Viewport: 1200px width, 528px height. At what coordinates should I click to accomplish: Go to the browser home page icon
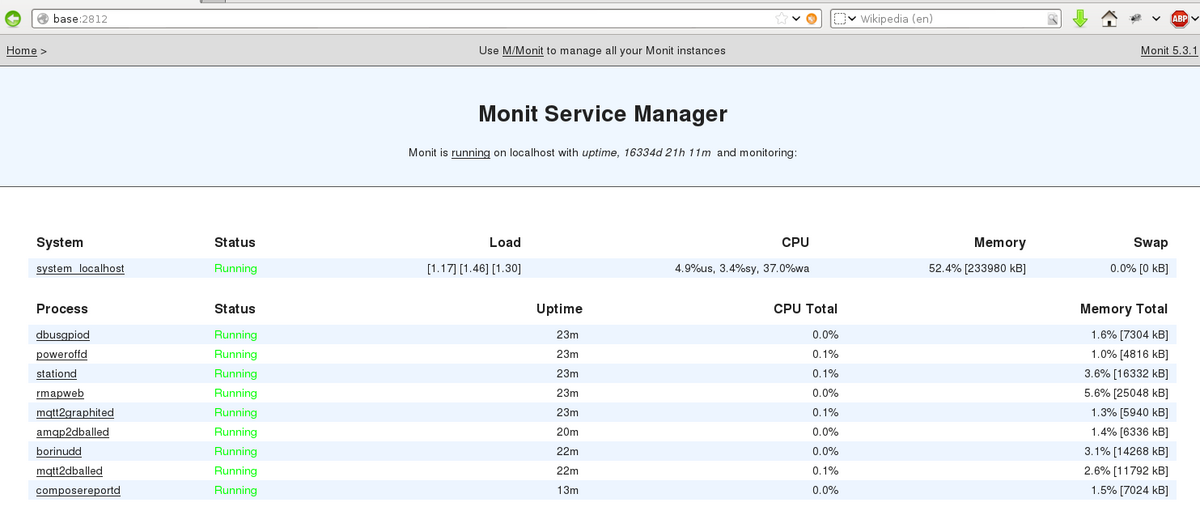(x=1109, y=18)
